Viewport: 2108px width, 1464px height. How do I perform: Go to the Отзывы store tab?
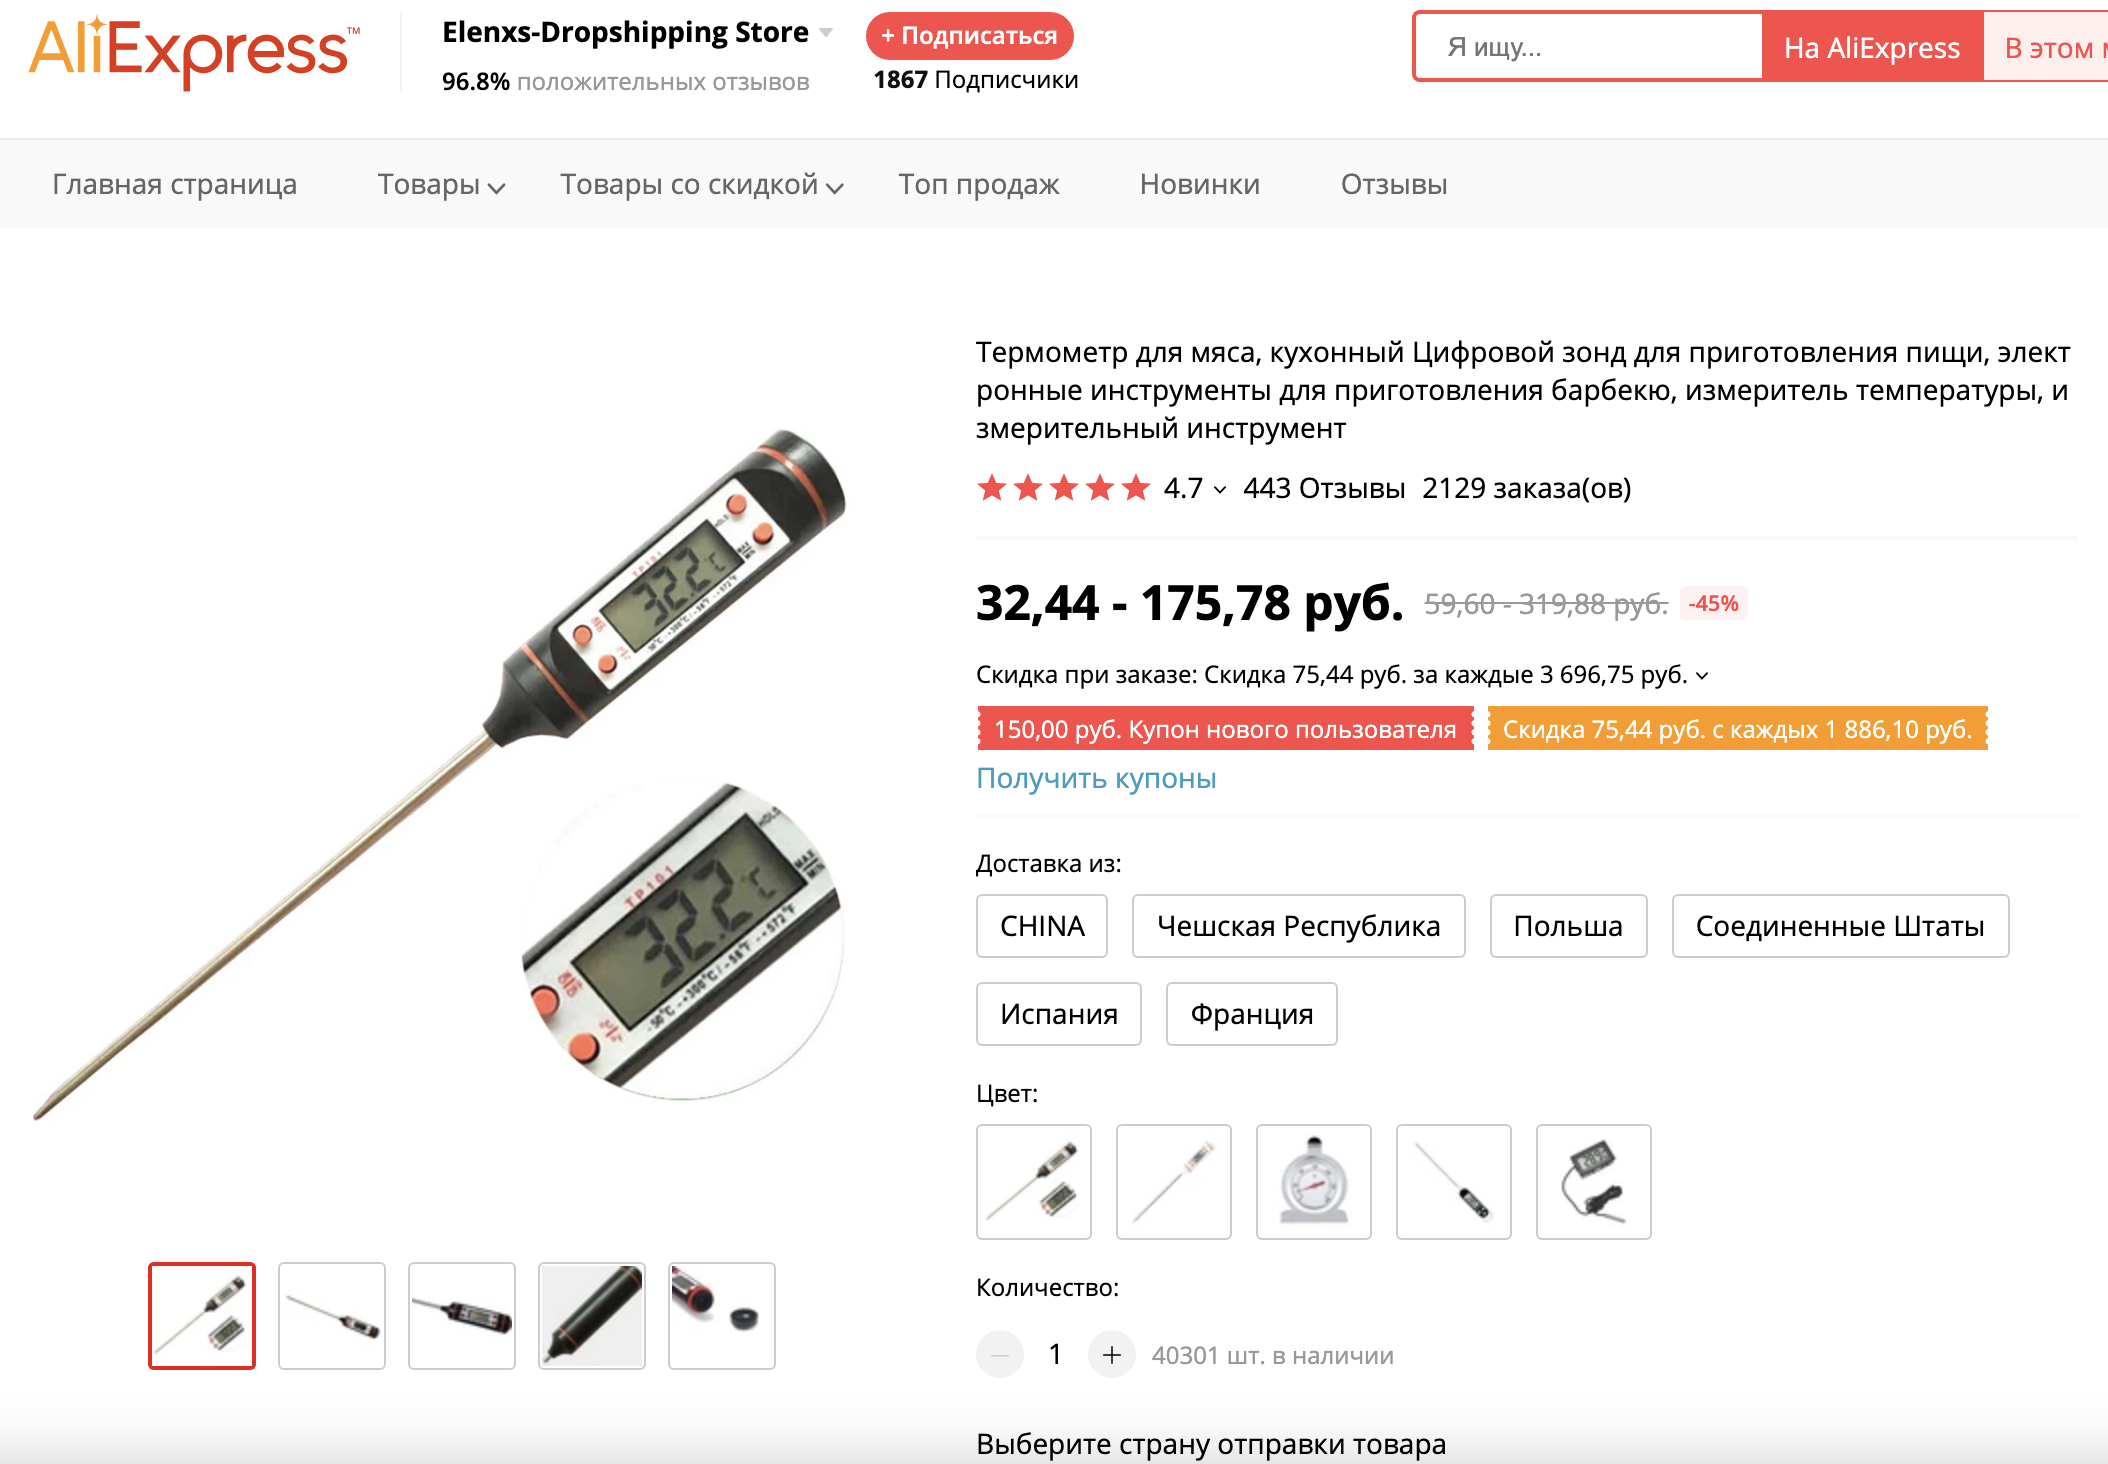1394,185
